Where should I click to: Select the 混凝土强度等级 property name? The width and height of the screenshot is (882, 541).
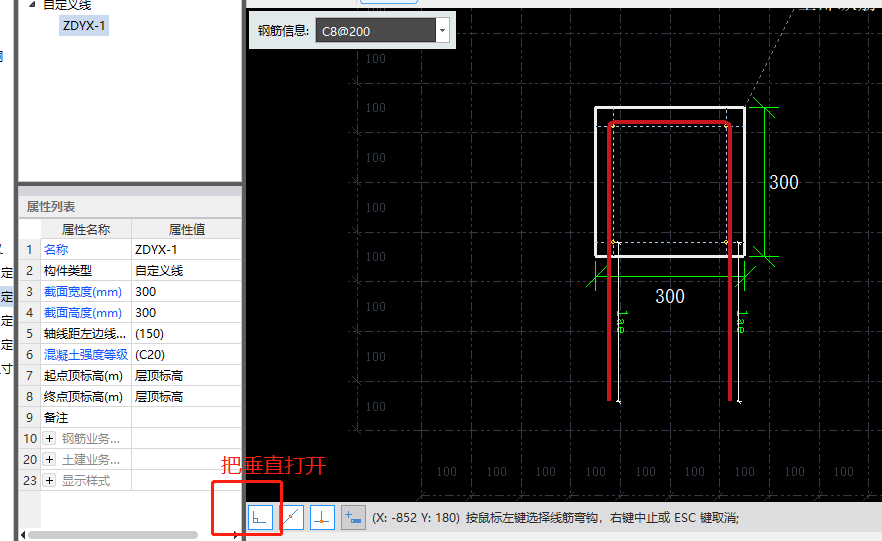coord(86,355)
